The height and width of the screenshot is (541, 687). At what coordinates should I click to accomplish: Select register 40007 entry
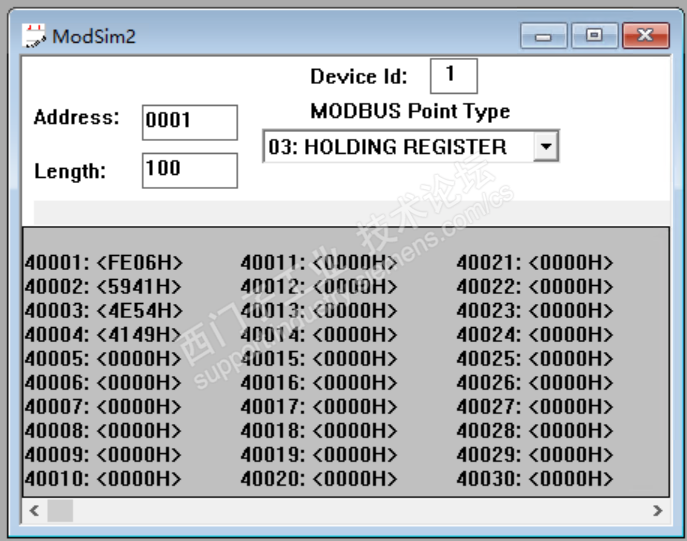(x=103, y=407)
